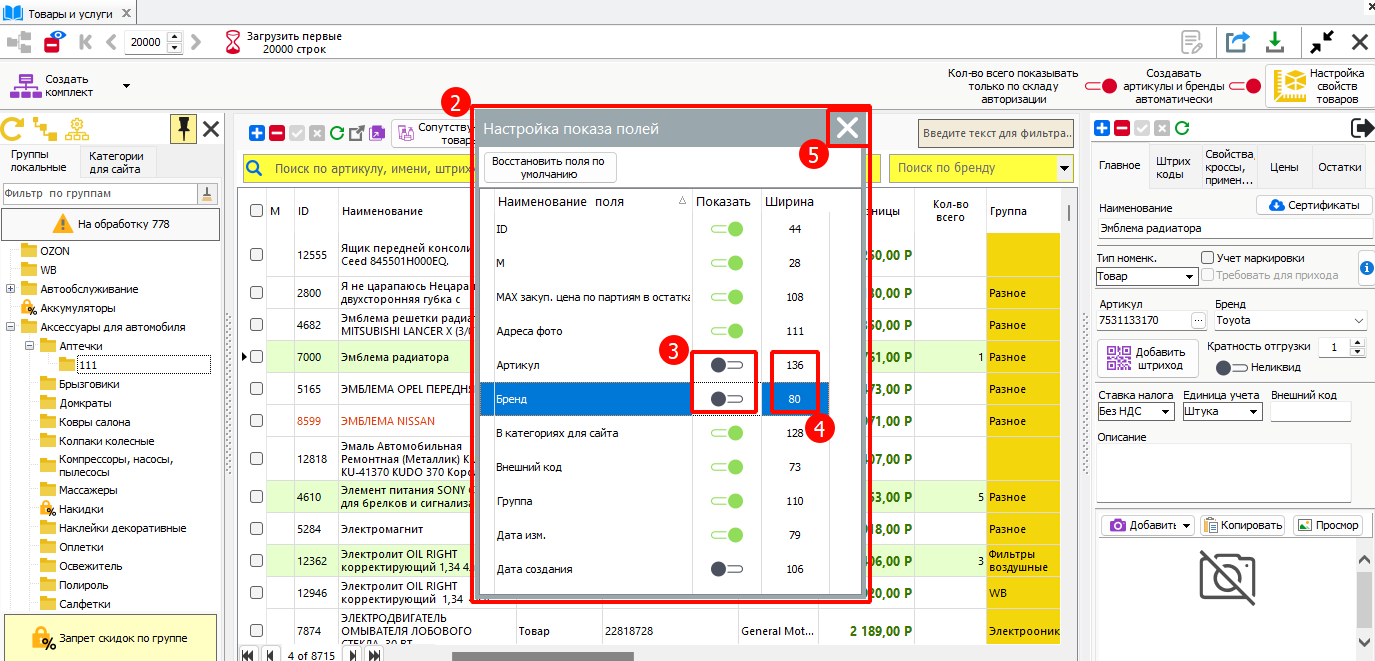
Task: Click Добавить штриход button
Action: (x=1147, y=358)
